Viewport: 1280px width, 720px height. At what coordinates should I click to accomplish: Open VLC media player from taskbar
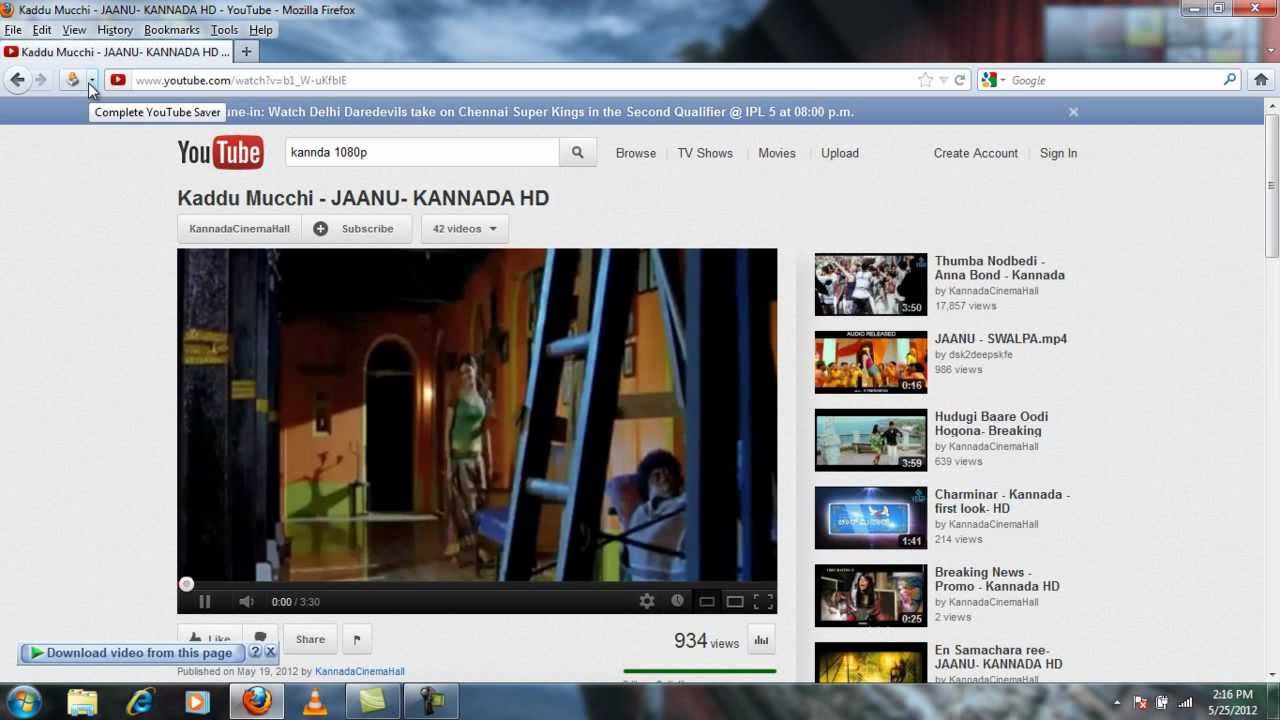point(315,702)
